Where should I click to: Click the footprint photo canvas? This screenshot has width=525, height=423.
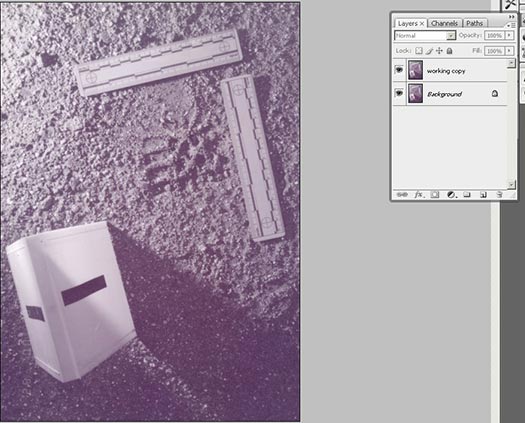pyautogui.click(x=150, y=212)
